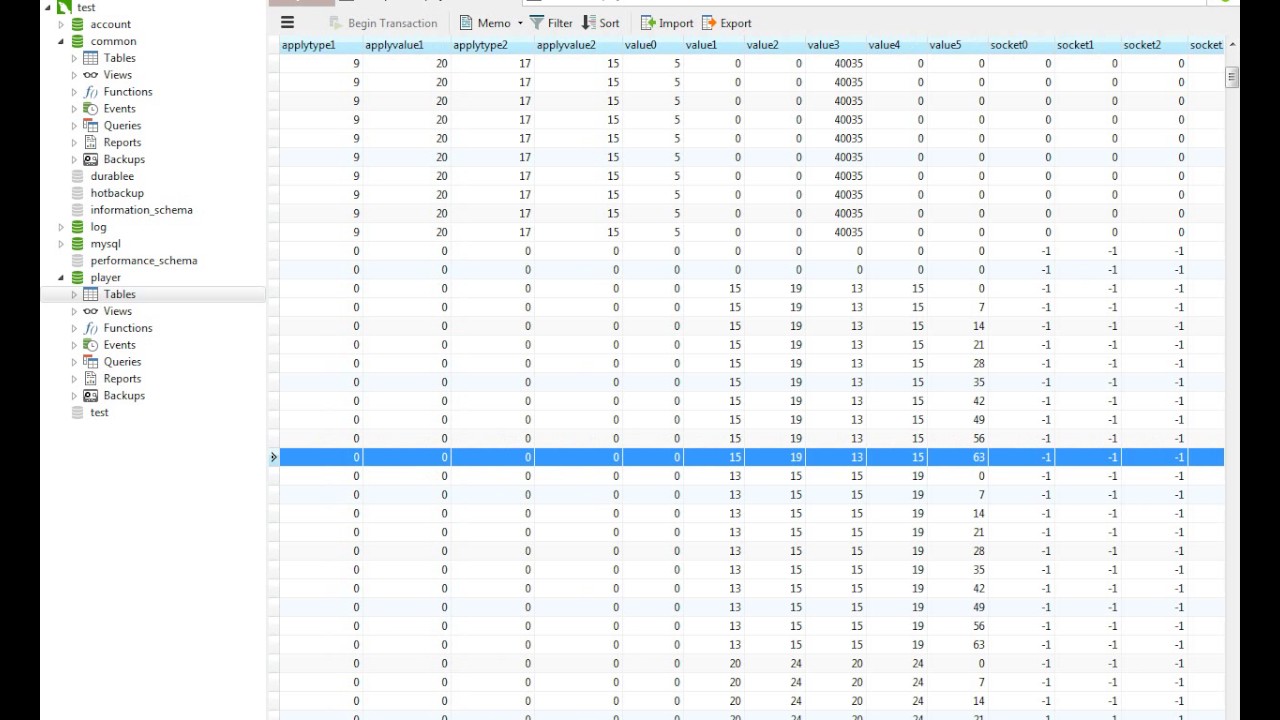Viewport: 1280px width, 720px height.
Task: Click the account database icon
Action: [78, 24]
